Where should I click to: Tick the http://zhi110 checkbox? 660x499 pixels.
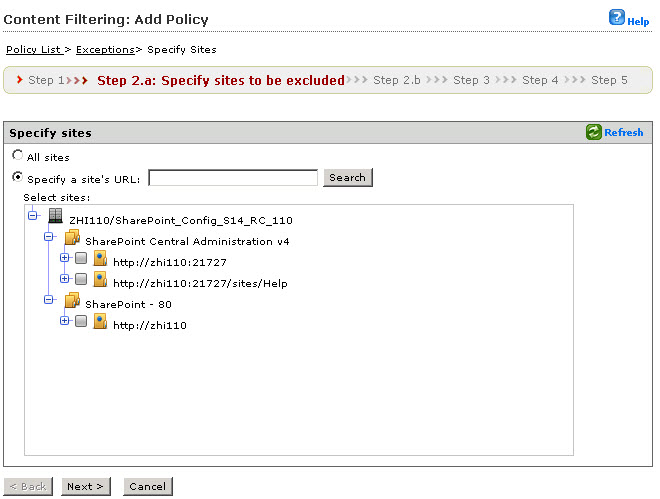pyautogui.click(x=81, y=323)
